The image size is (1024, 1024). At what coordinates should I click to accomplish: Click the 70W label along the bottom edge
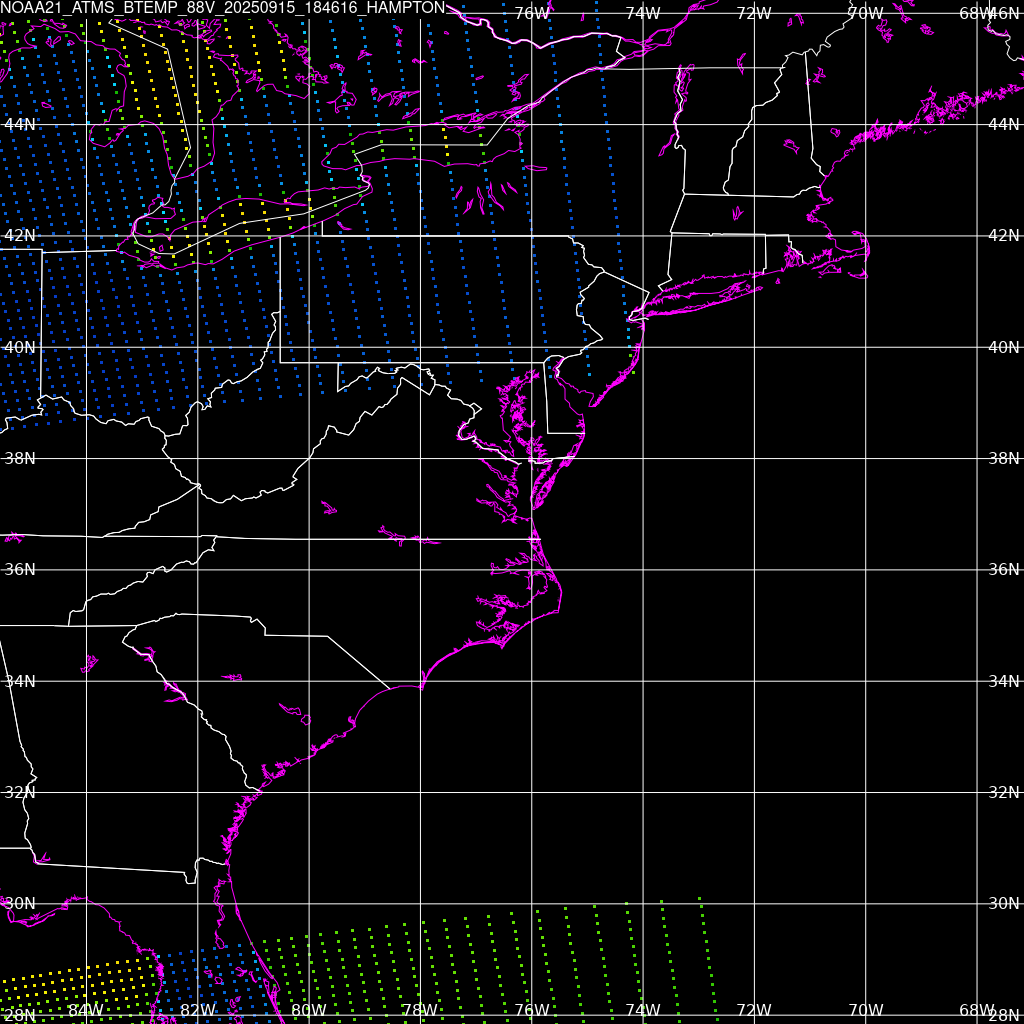click(866, 1010)
